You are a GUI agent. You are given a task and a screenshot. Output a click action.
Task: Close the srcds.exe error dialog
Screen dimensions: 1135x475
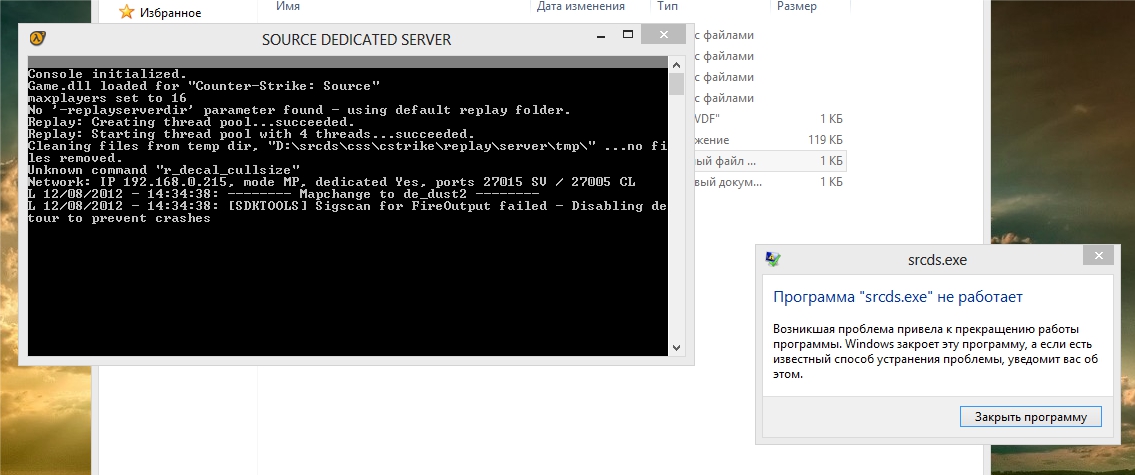(1099, 256)
